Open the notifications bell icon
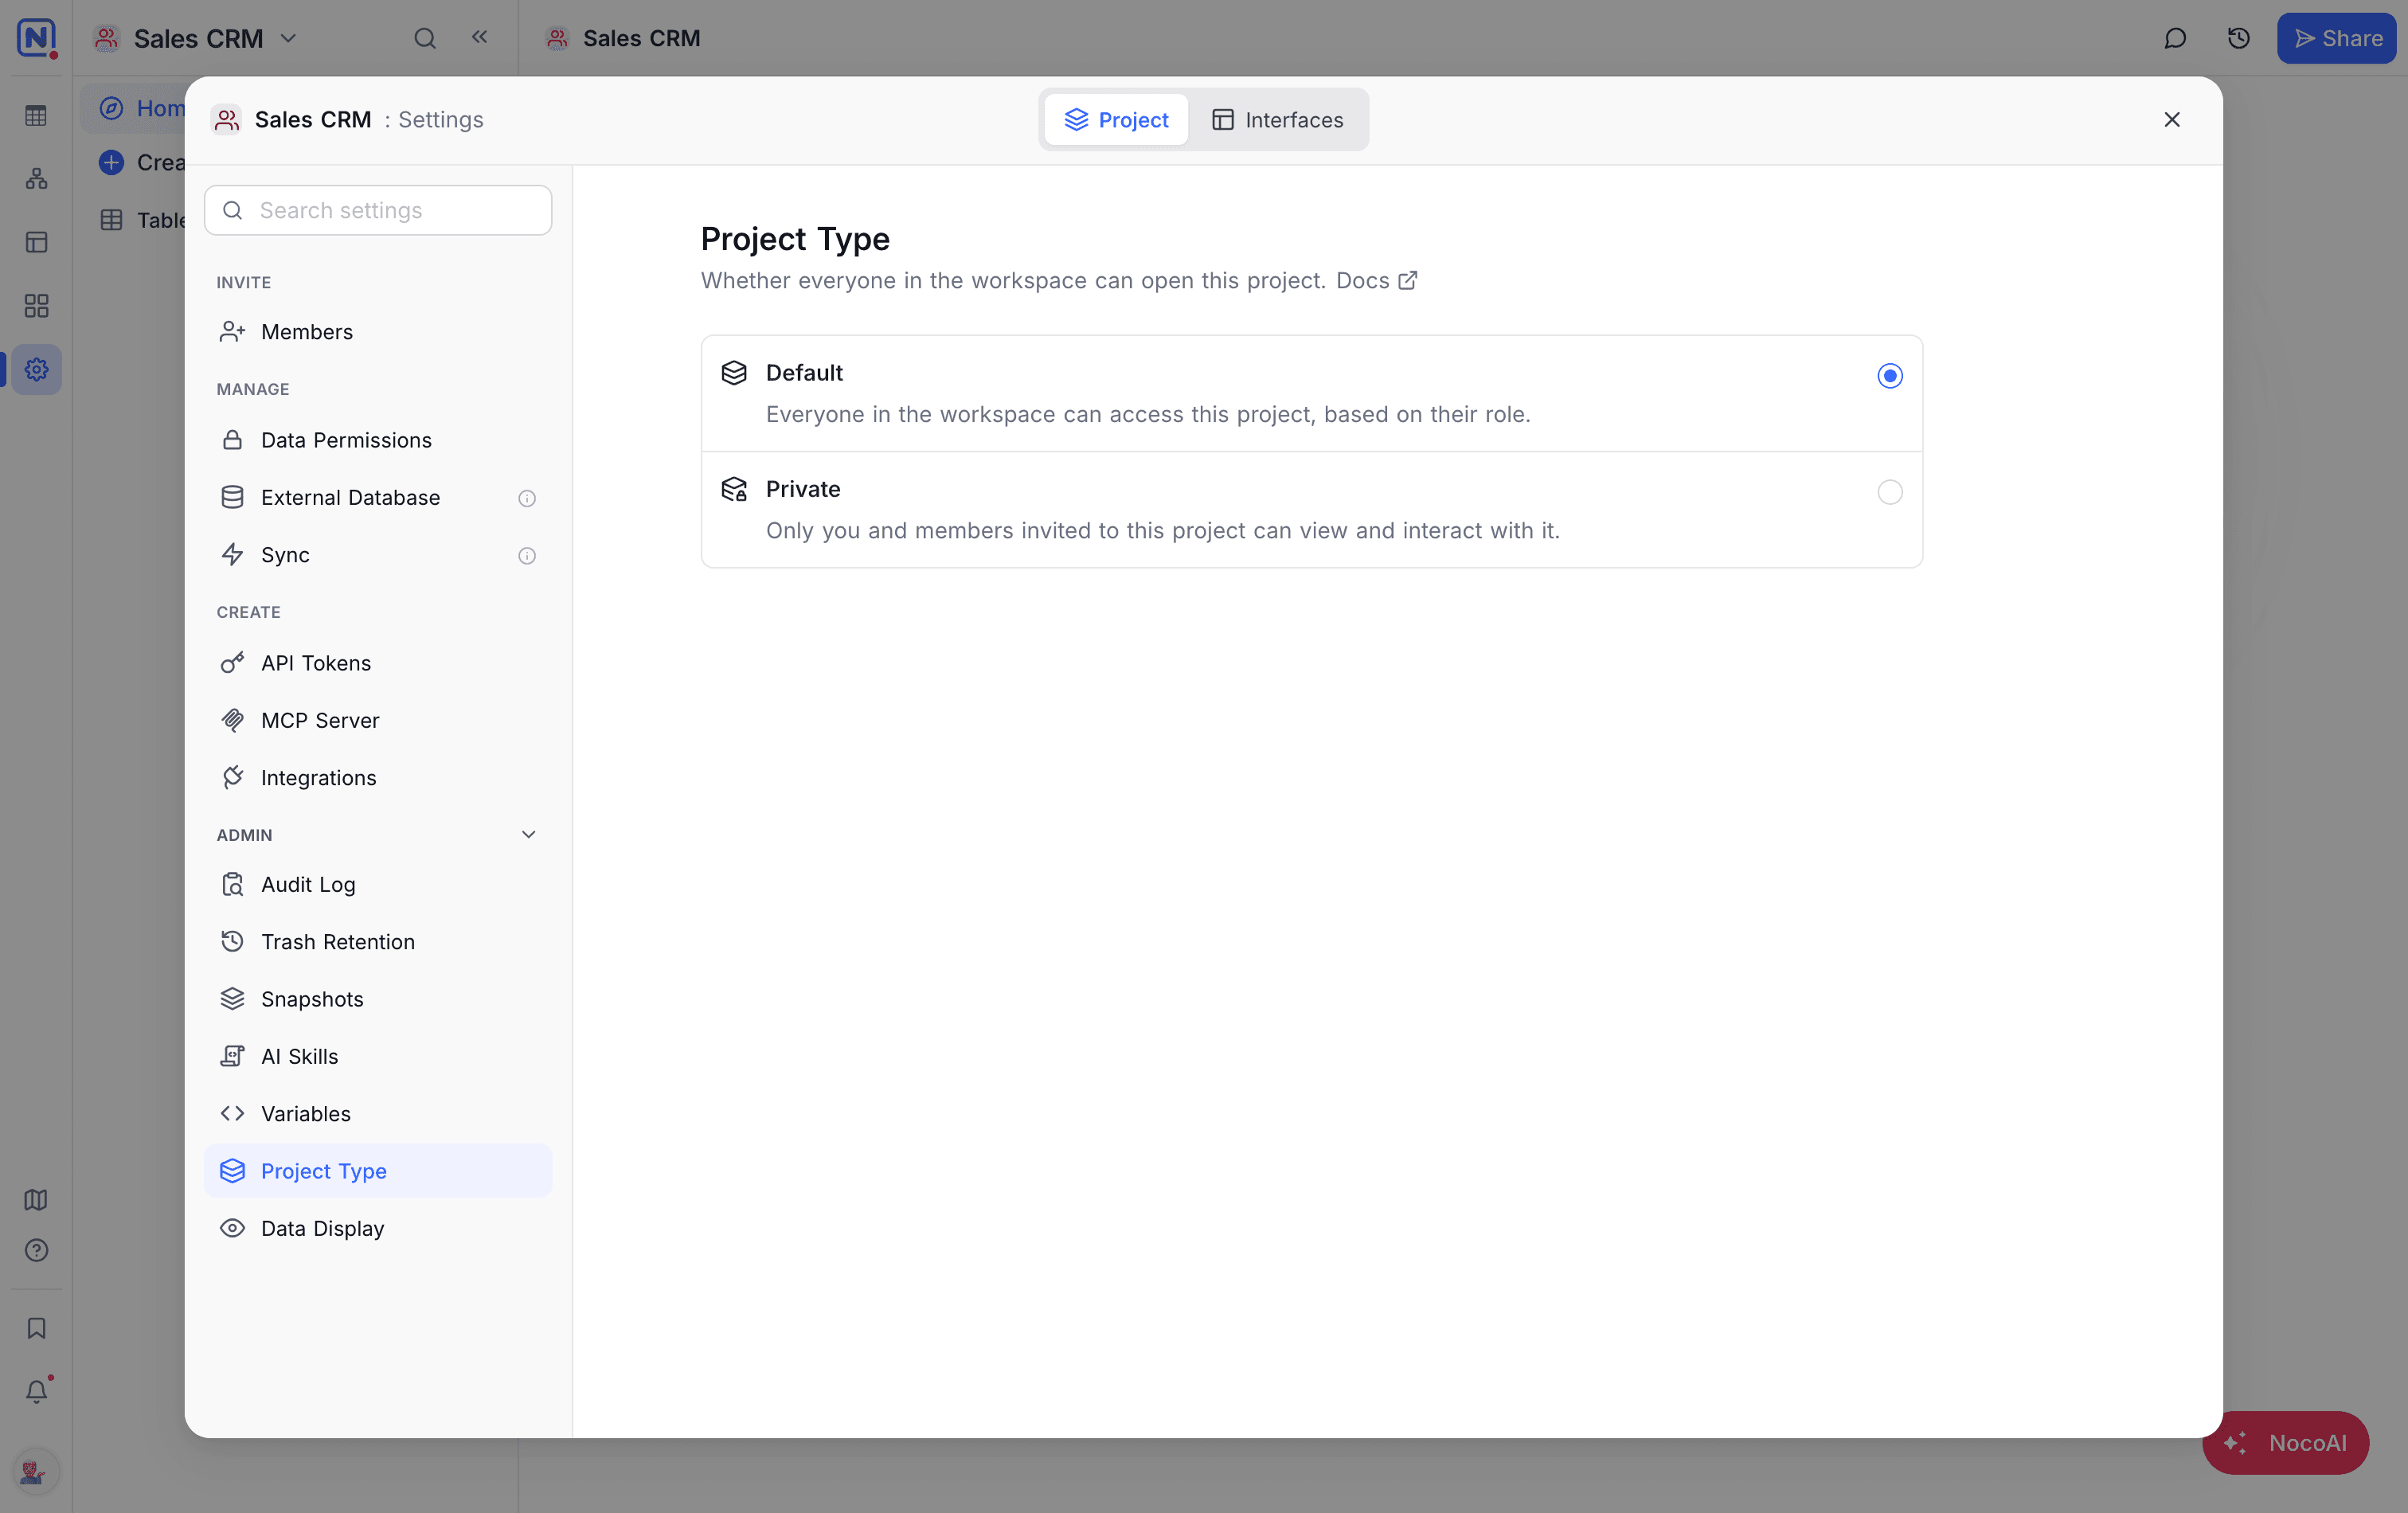 tap(36, 1391)
